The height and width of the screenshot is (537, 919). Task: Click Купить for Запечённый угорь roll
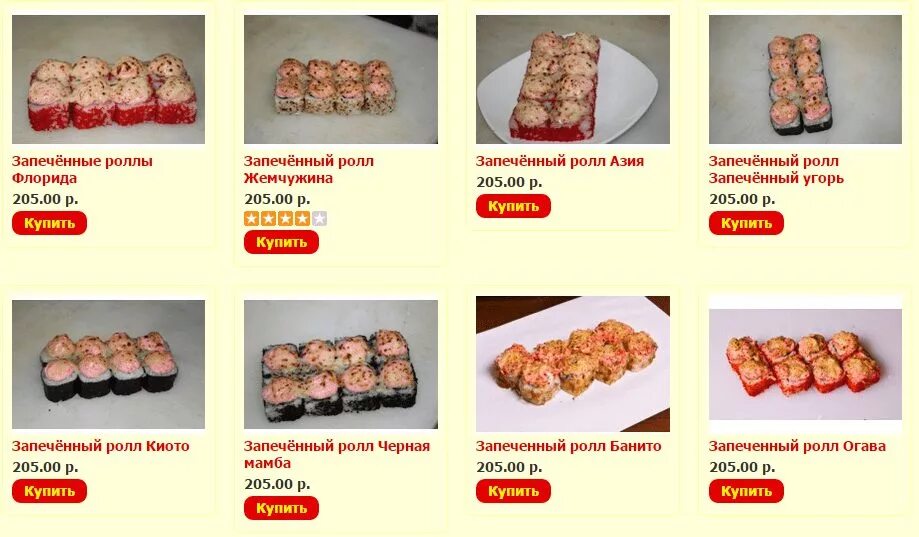point(746,223)
